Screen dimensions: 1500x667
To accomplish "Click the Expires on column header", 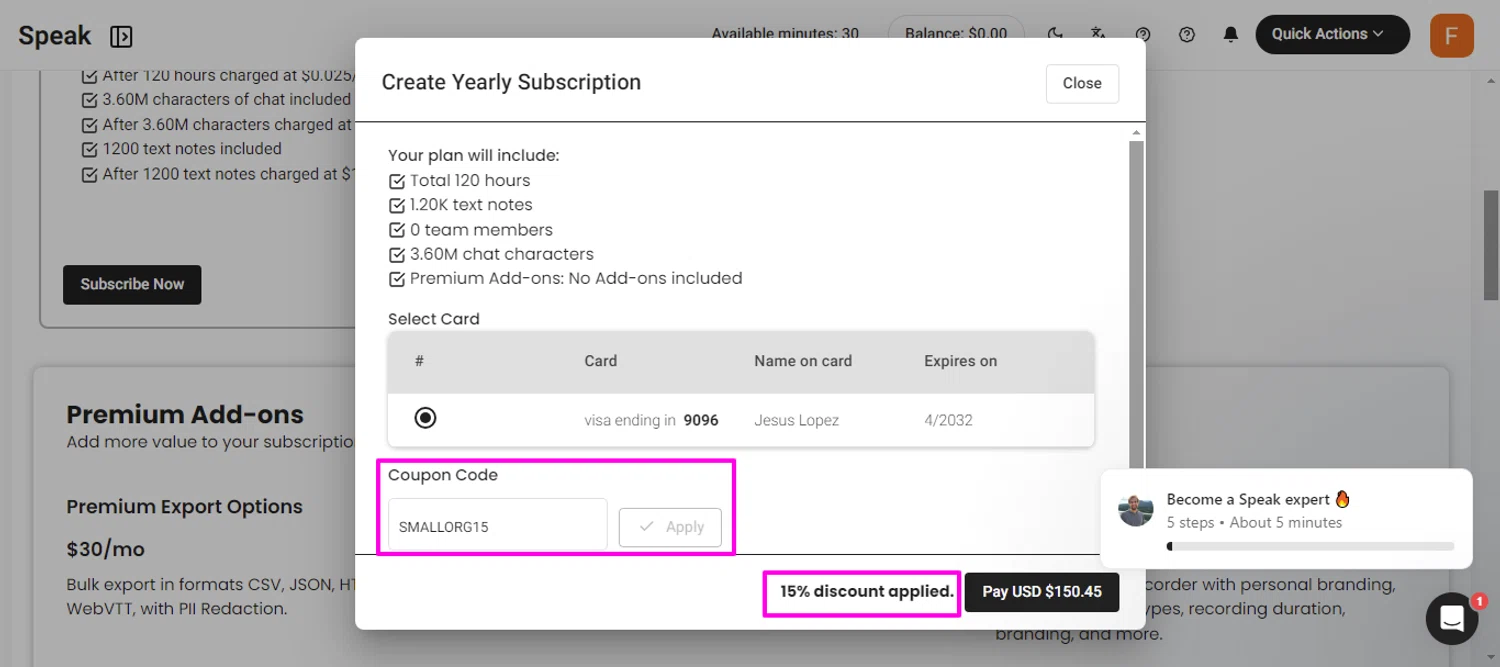I will [x=960, y=361].
